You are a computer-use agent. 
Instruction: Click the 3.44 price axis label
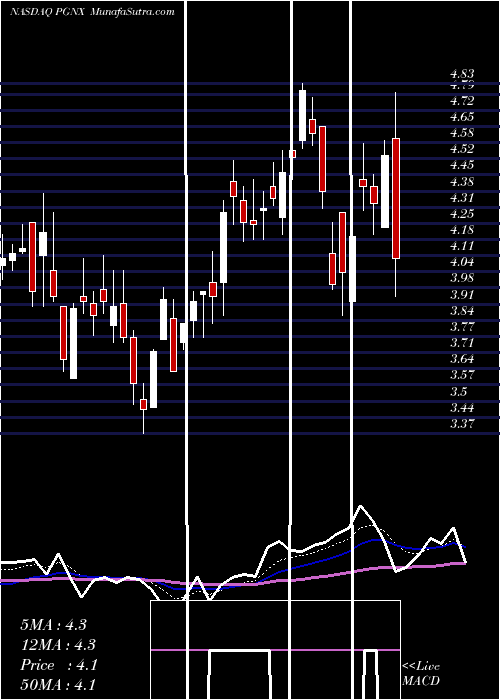[x=462, y=408]
